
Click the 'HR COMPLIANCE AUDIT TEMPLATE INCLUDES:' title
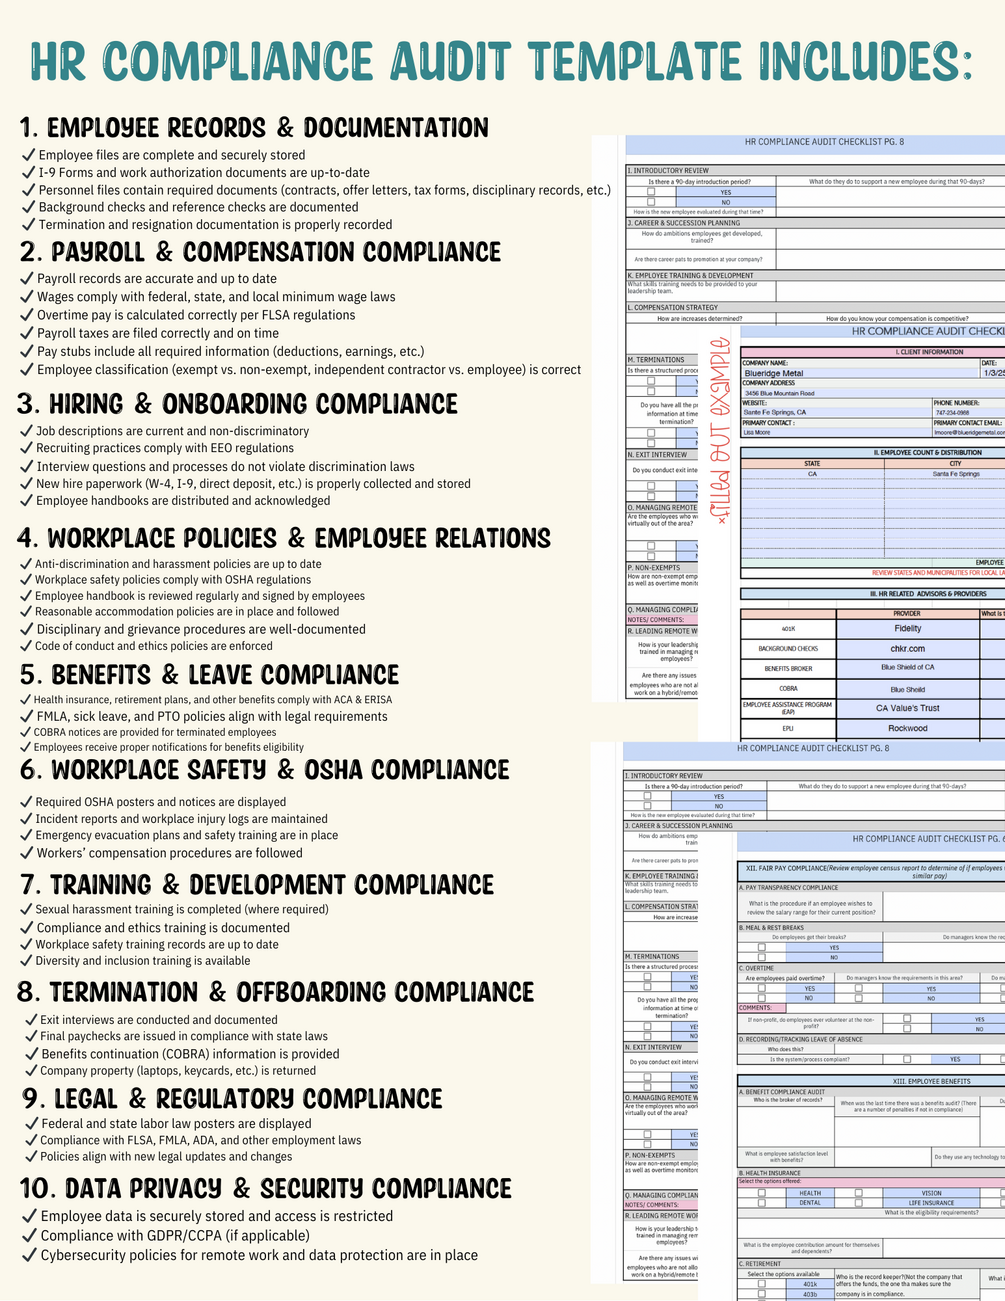click(501, 61)
